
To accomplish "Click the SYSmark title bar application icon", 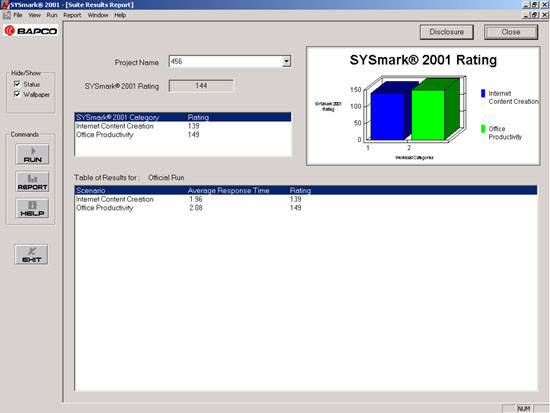I will [5, 5].
